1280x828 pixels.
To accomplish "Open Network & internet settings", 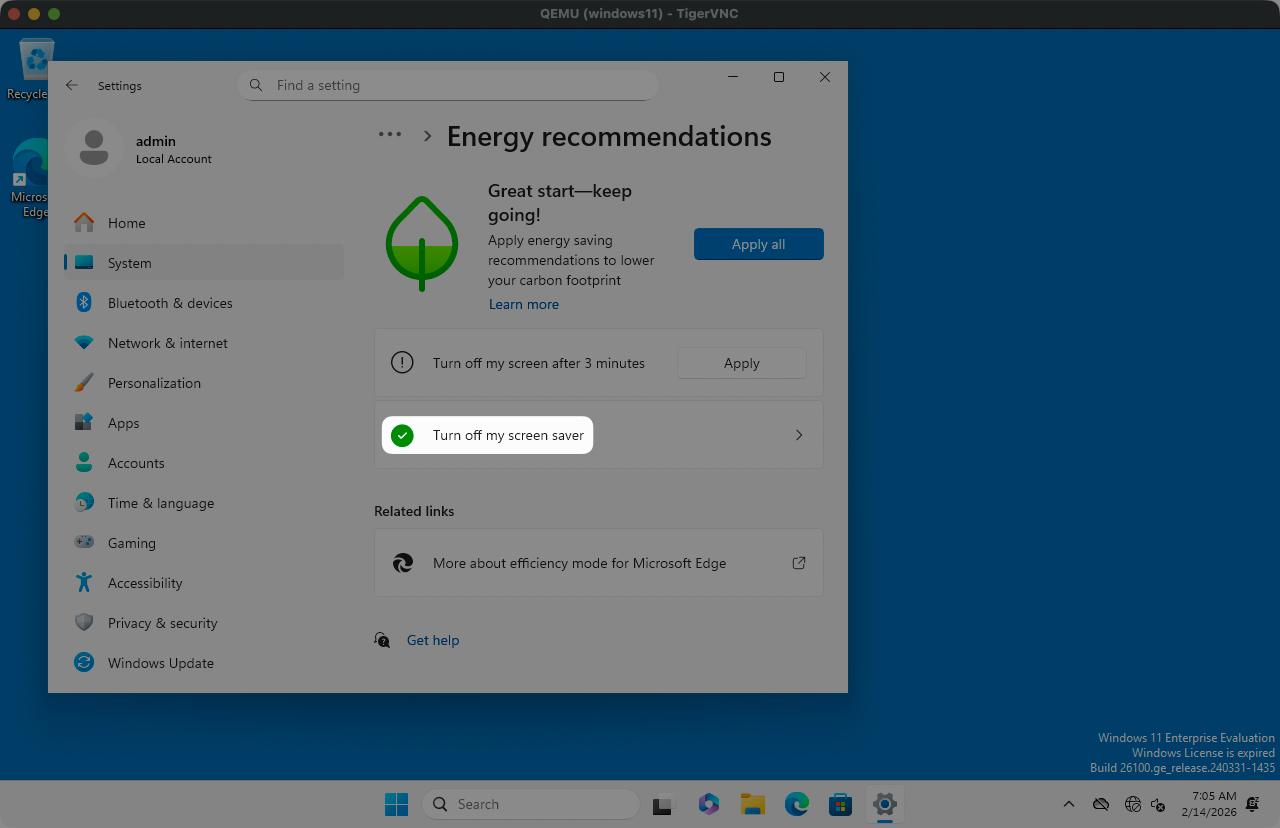I will [x=167, y=343].
